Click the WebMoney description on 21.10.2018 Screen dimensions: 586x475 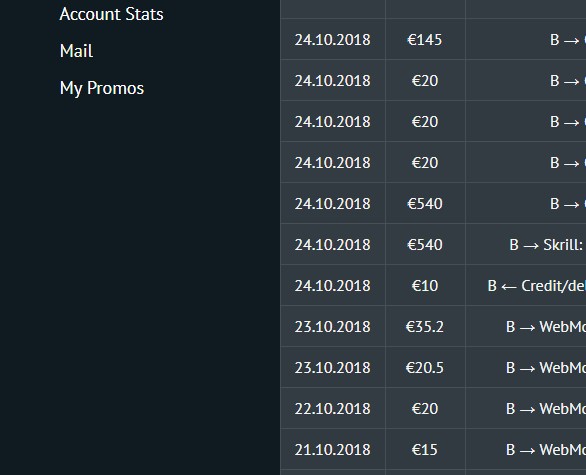(x=546, y=450)
